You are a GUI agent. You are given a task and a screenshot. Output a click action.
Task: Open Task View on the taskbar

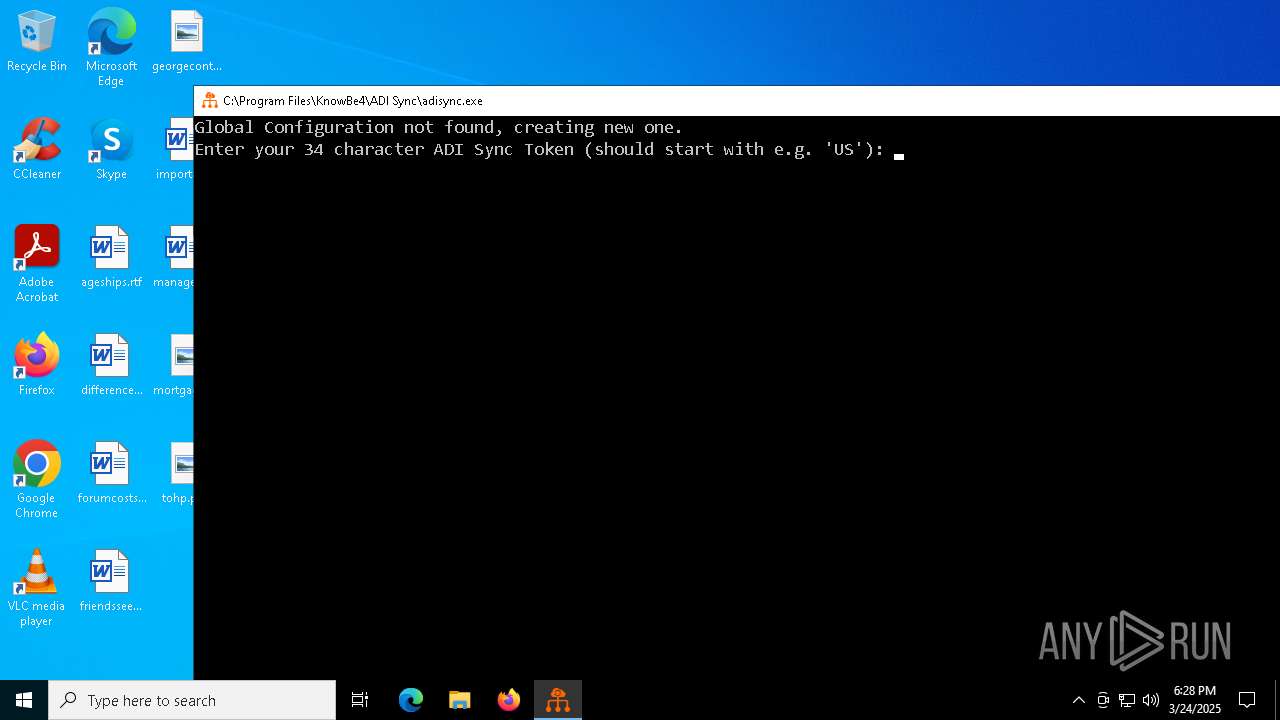pos(360,700)
